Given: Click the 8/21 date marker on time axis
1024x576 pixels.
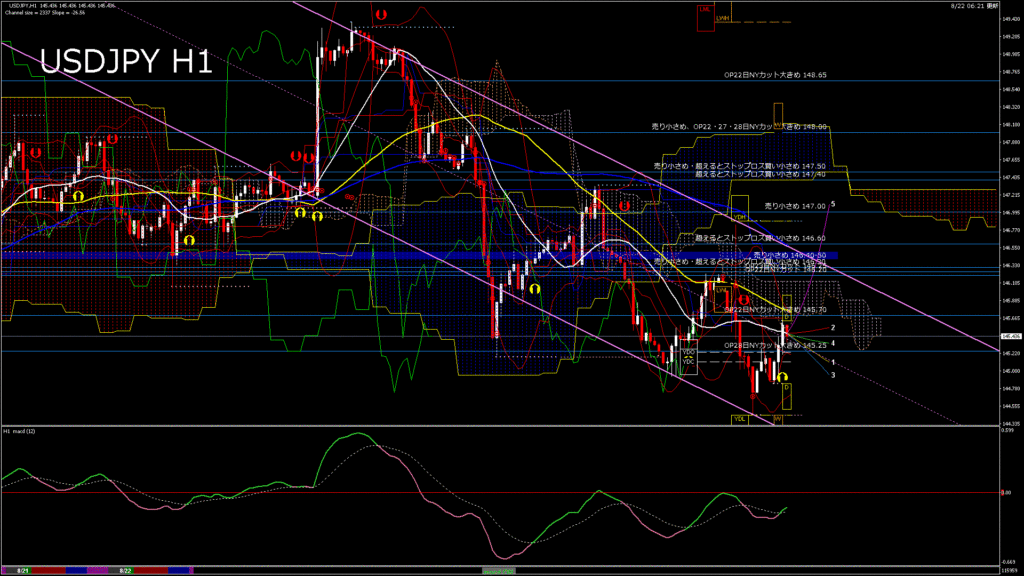Looking at the screenshot, I should [x=22, y=571].
